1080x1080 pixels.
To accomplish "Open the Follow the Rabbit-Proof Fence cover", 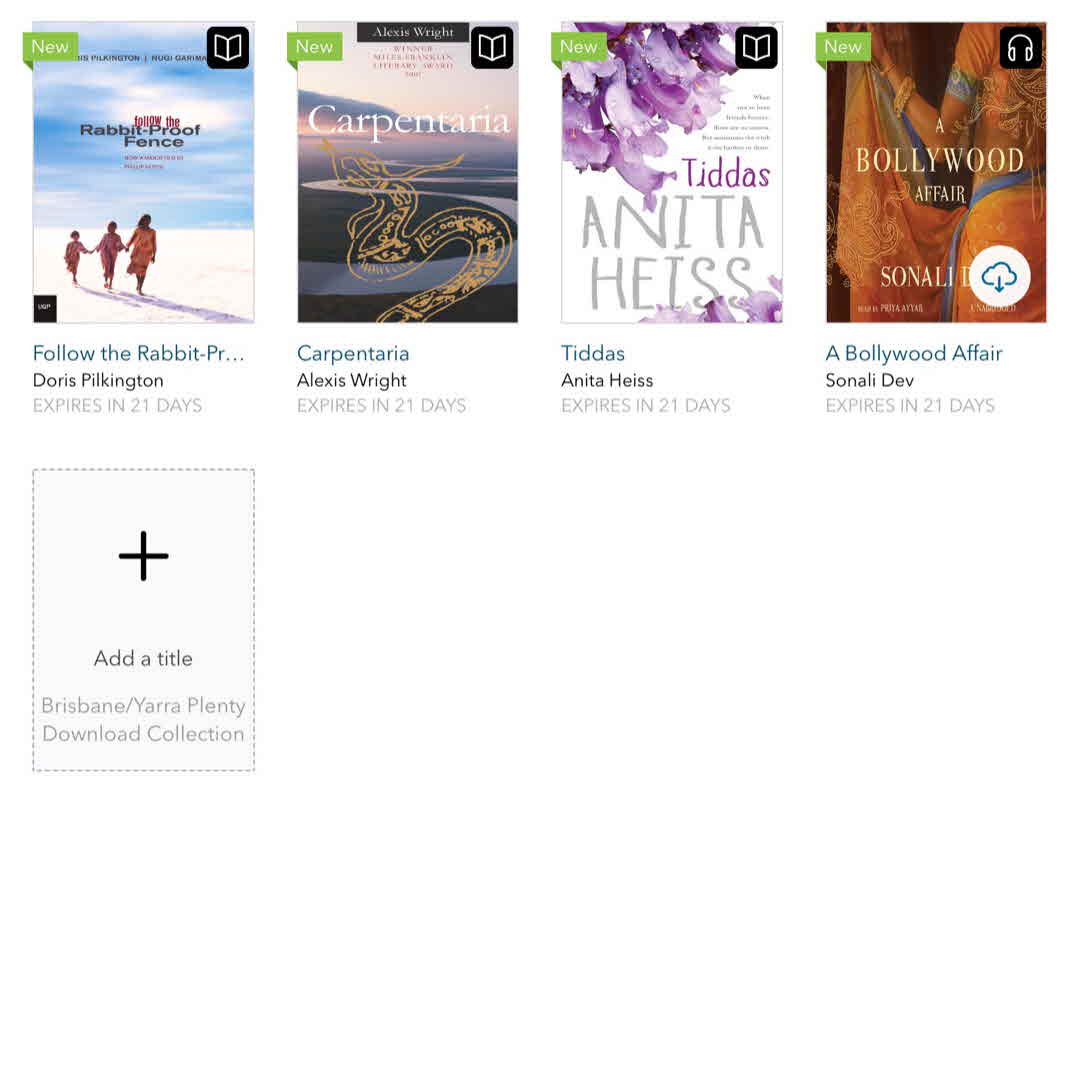I will click(x=143, y=172).
